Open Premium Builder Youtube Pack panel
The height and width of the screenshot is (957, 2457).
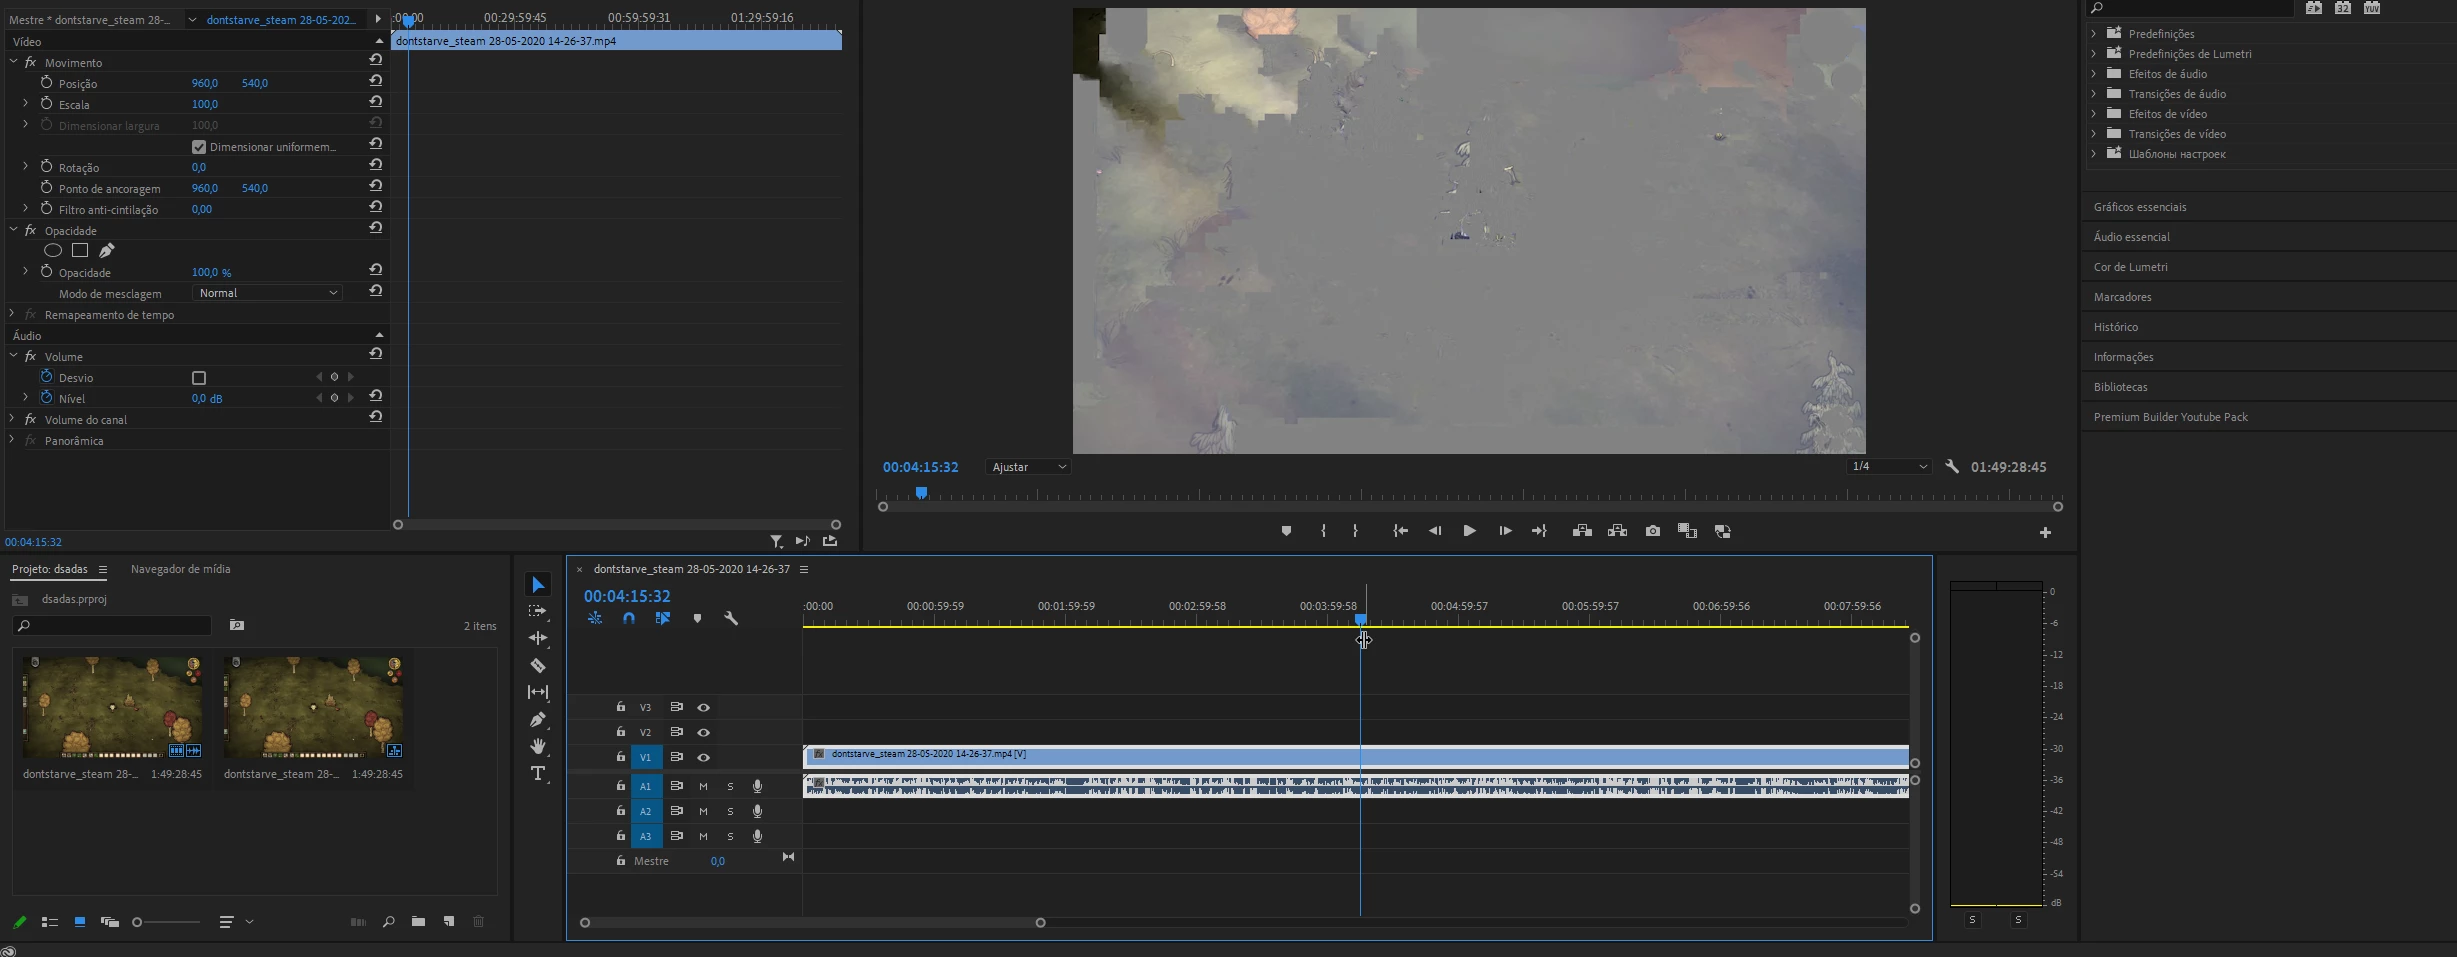2171,417
